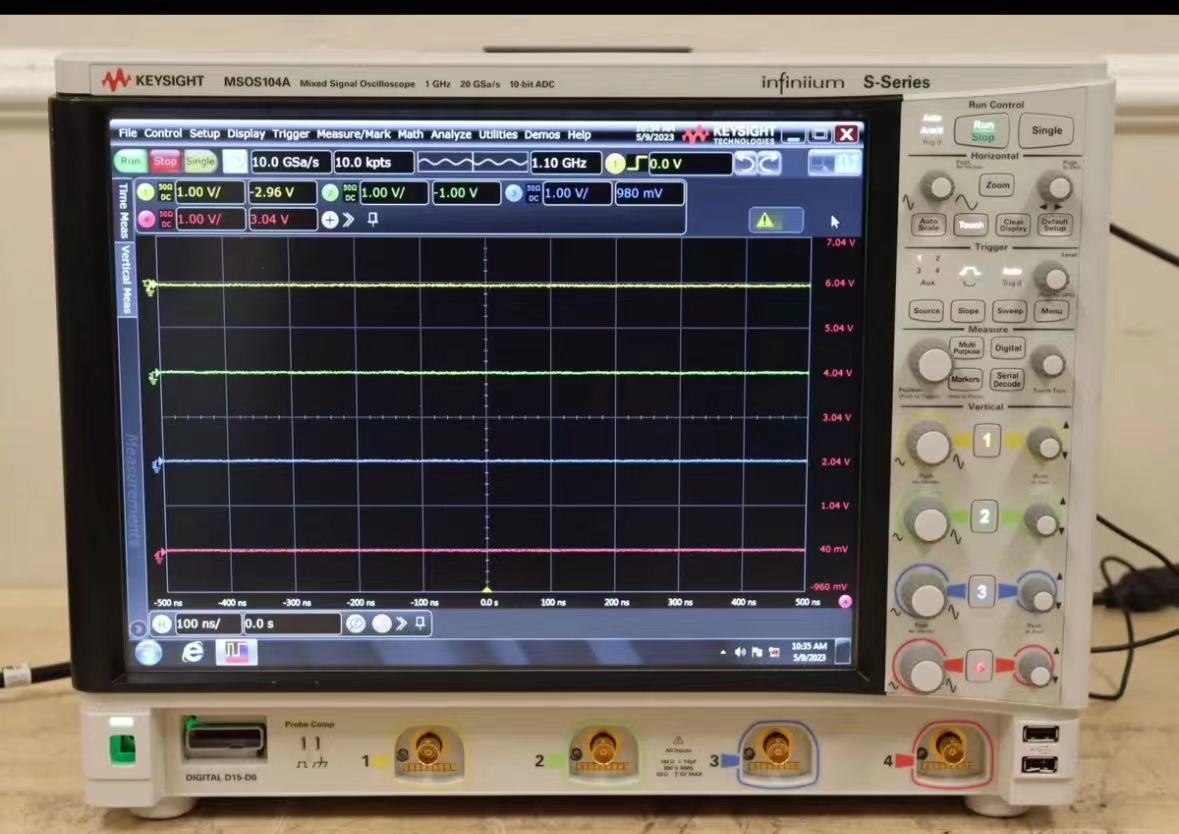Click the rising-edge trigger slope icon

pyautogui.click(x=638, y=163)
